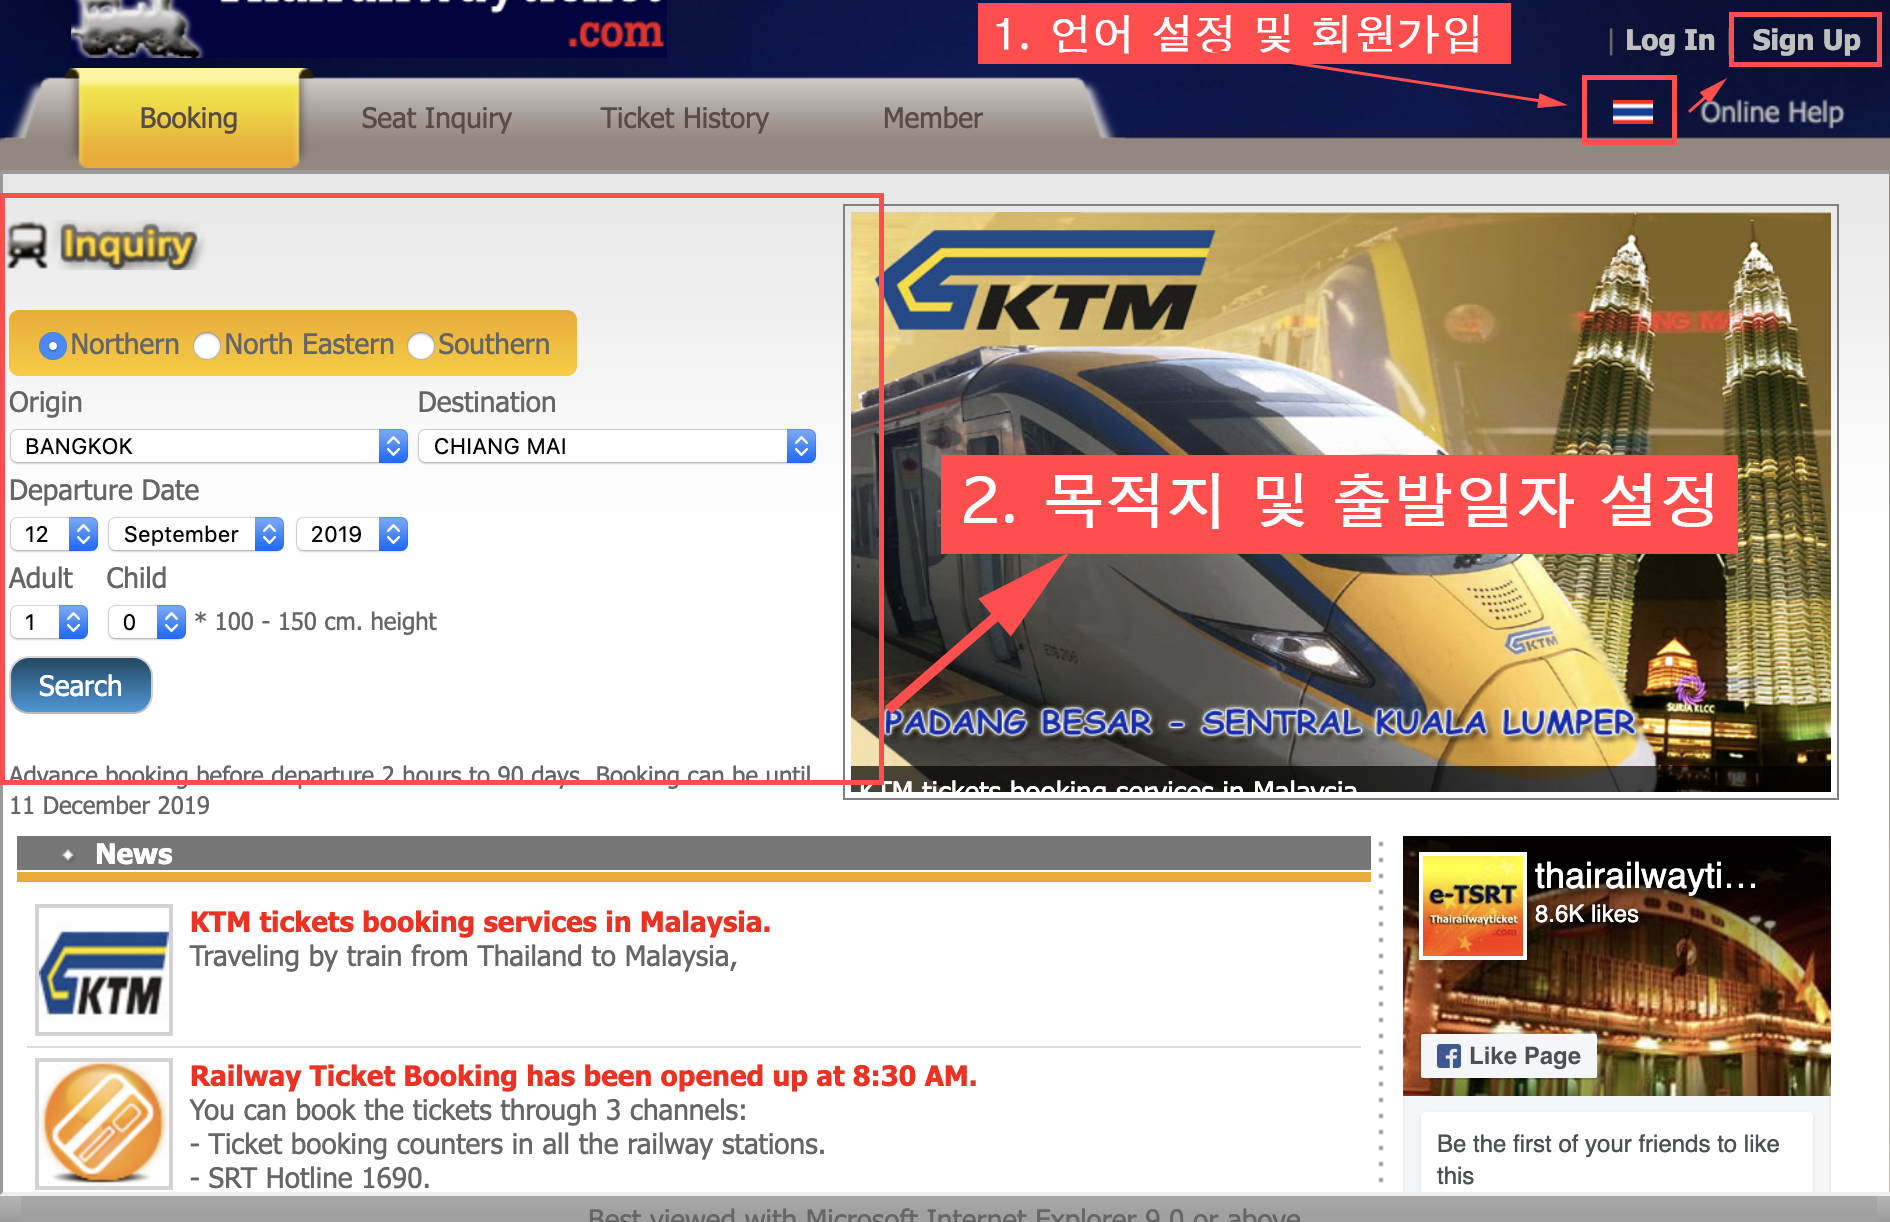The width and height of the screenshot is (1890, 1222).
Task: Open the Destination CHIANG MAI dropdown
Action: click(617, 446)
